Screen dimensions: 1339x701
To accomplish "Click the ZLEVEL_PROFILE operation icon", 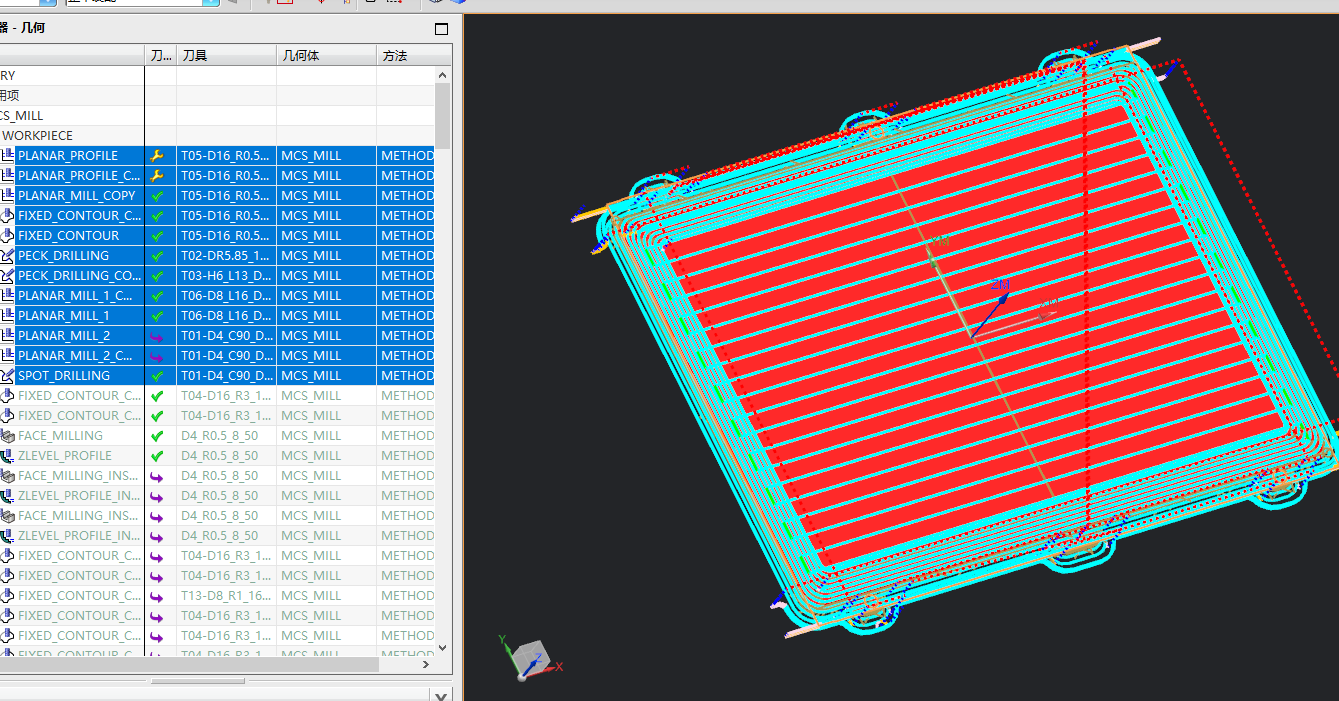I will (8, 456).
